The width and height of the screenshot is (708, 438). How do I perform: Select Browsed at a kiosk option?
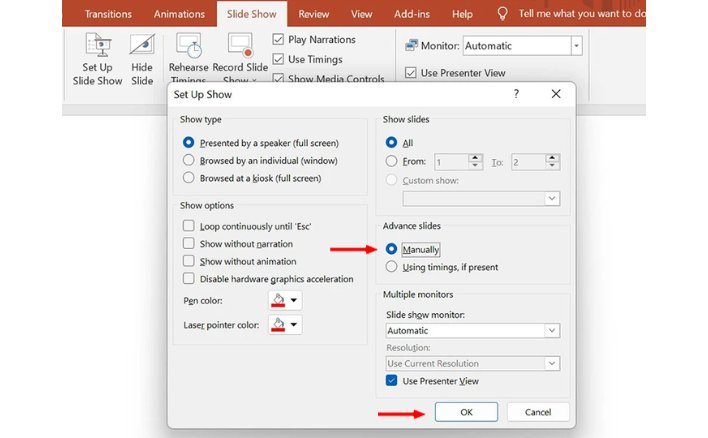click(x=189, y=178)
